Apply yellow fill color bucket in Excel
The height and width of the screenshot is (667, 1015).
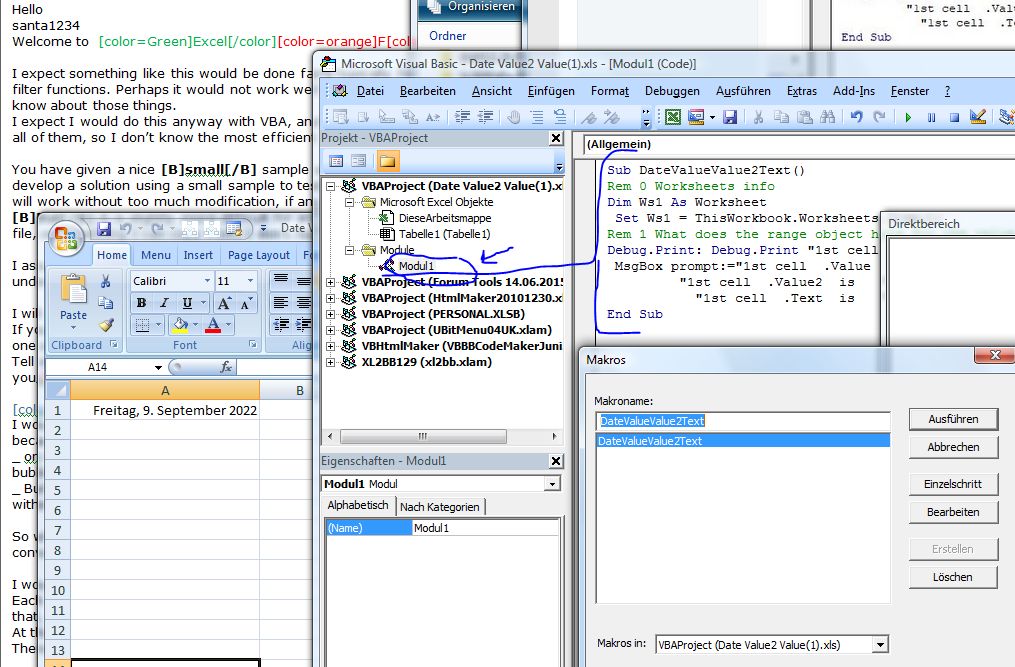click(181, 325)
